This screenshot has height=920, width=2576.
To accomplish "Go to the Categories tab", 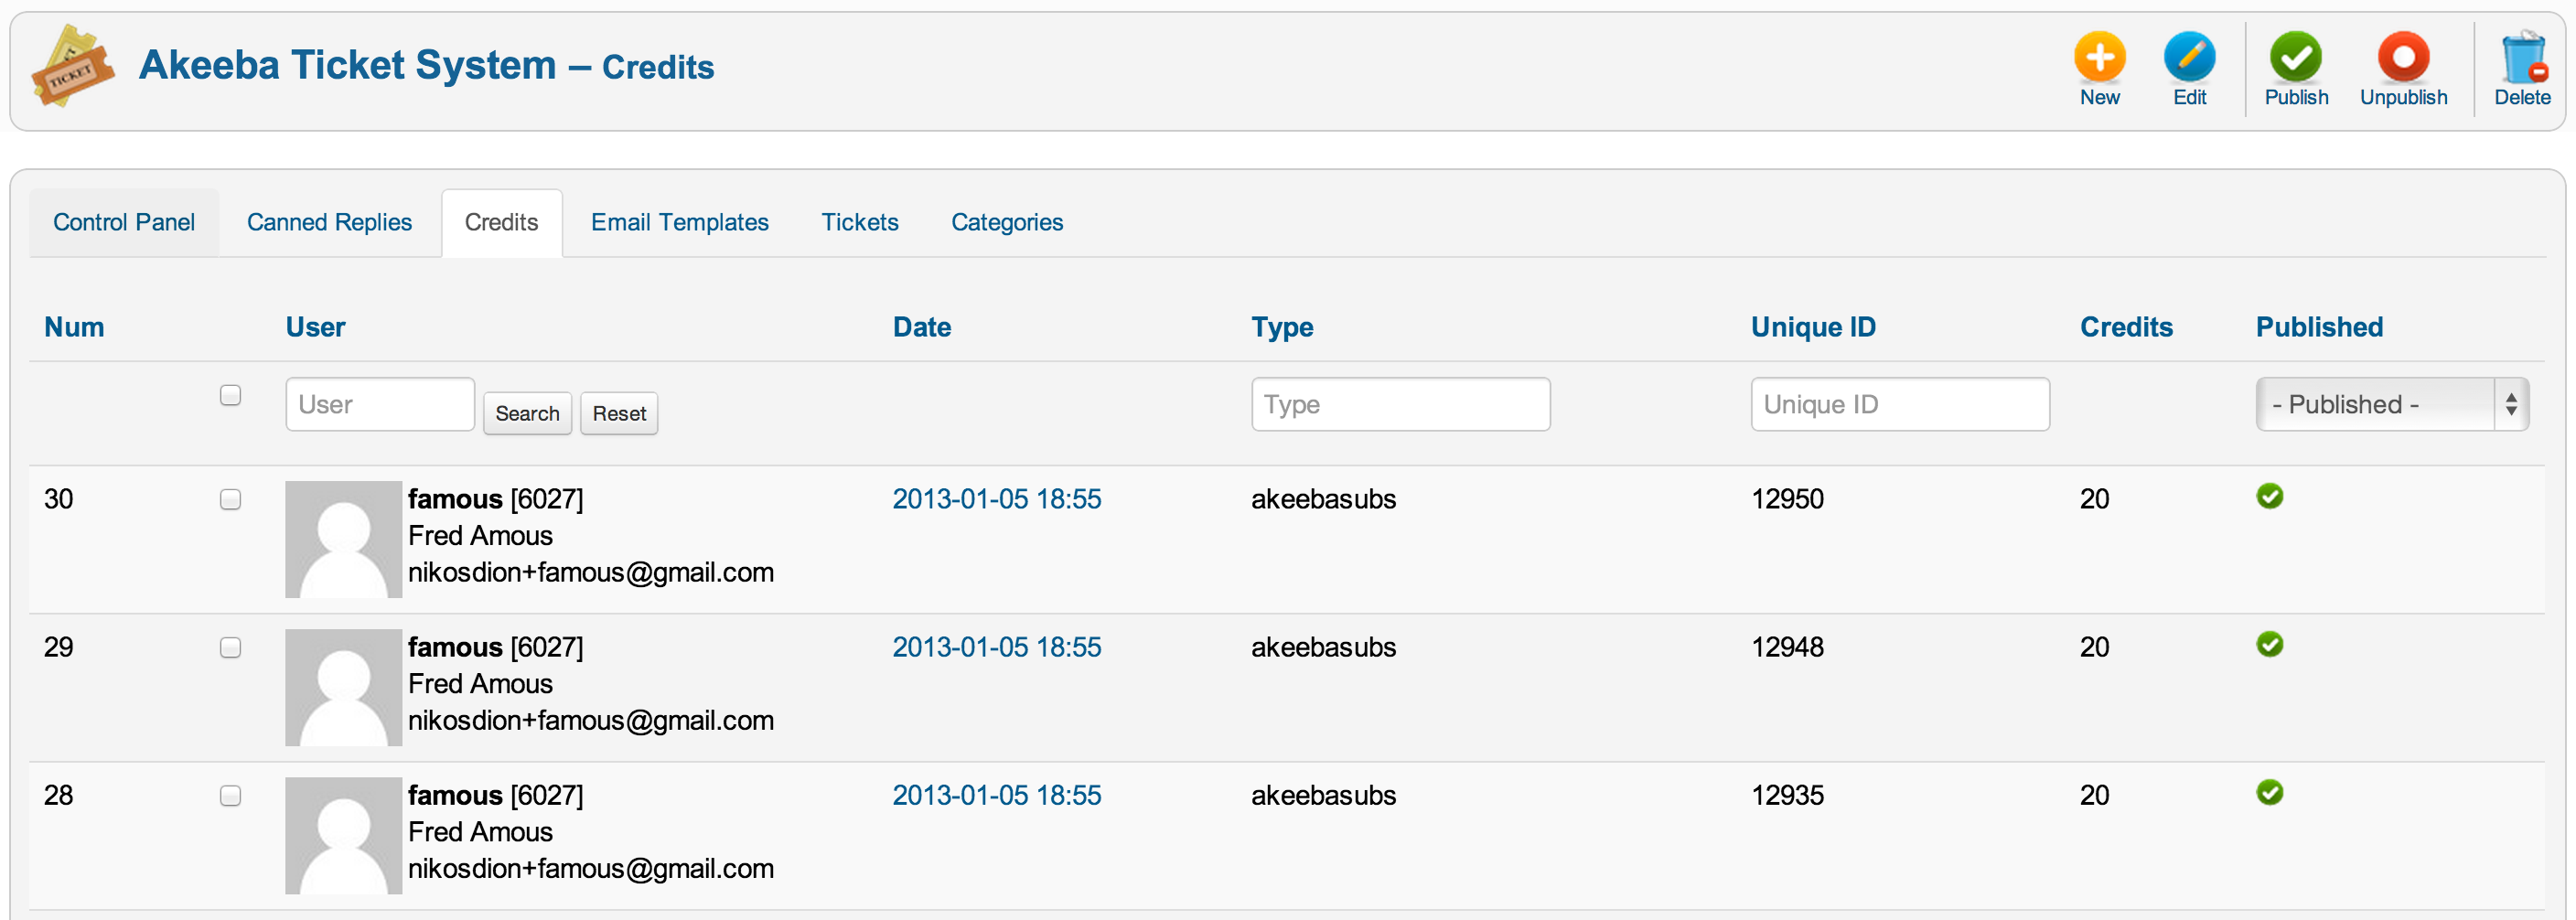I will [1006, 222].
